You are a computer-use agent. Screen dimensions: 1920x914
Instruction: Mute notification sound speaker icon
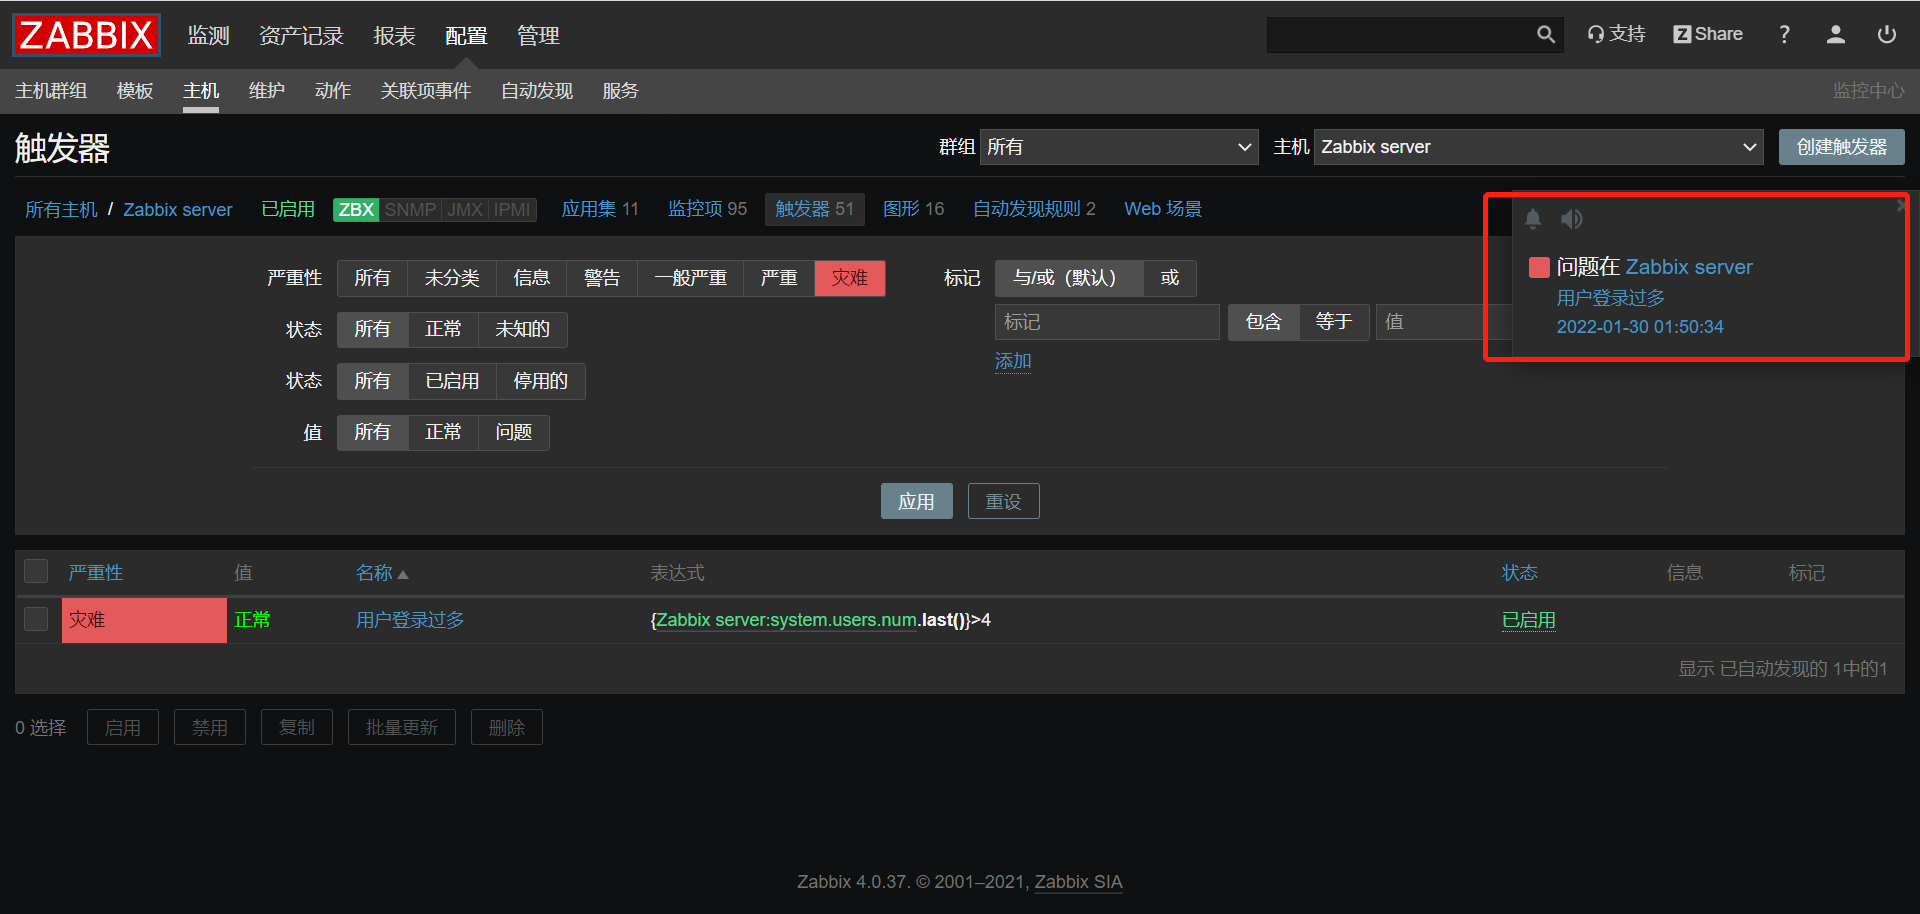pos(1572,218)
